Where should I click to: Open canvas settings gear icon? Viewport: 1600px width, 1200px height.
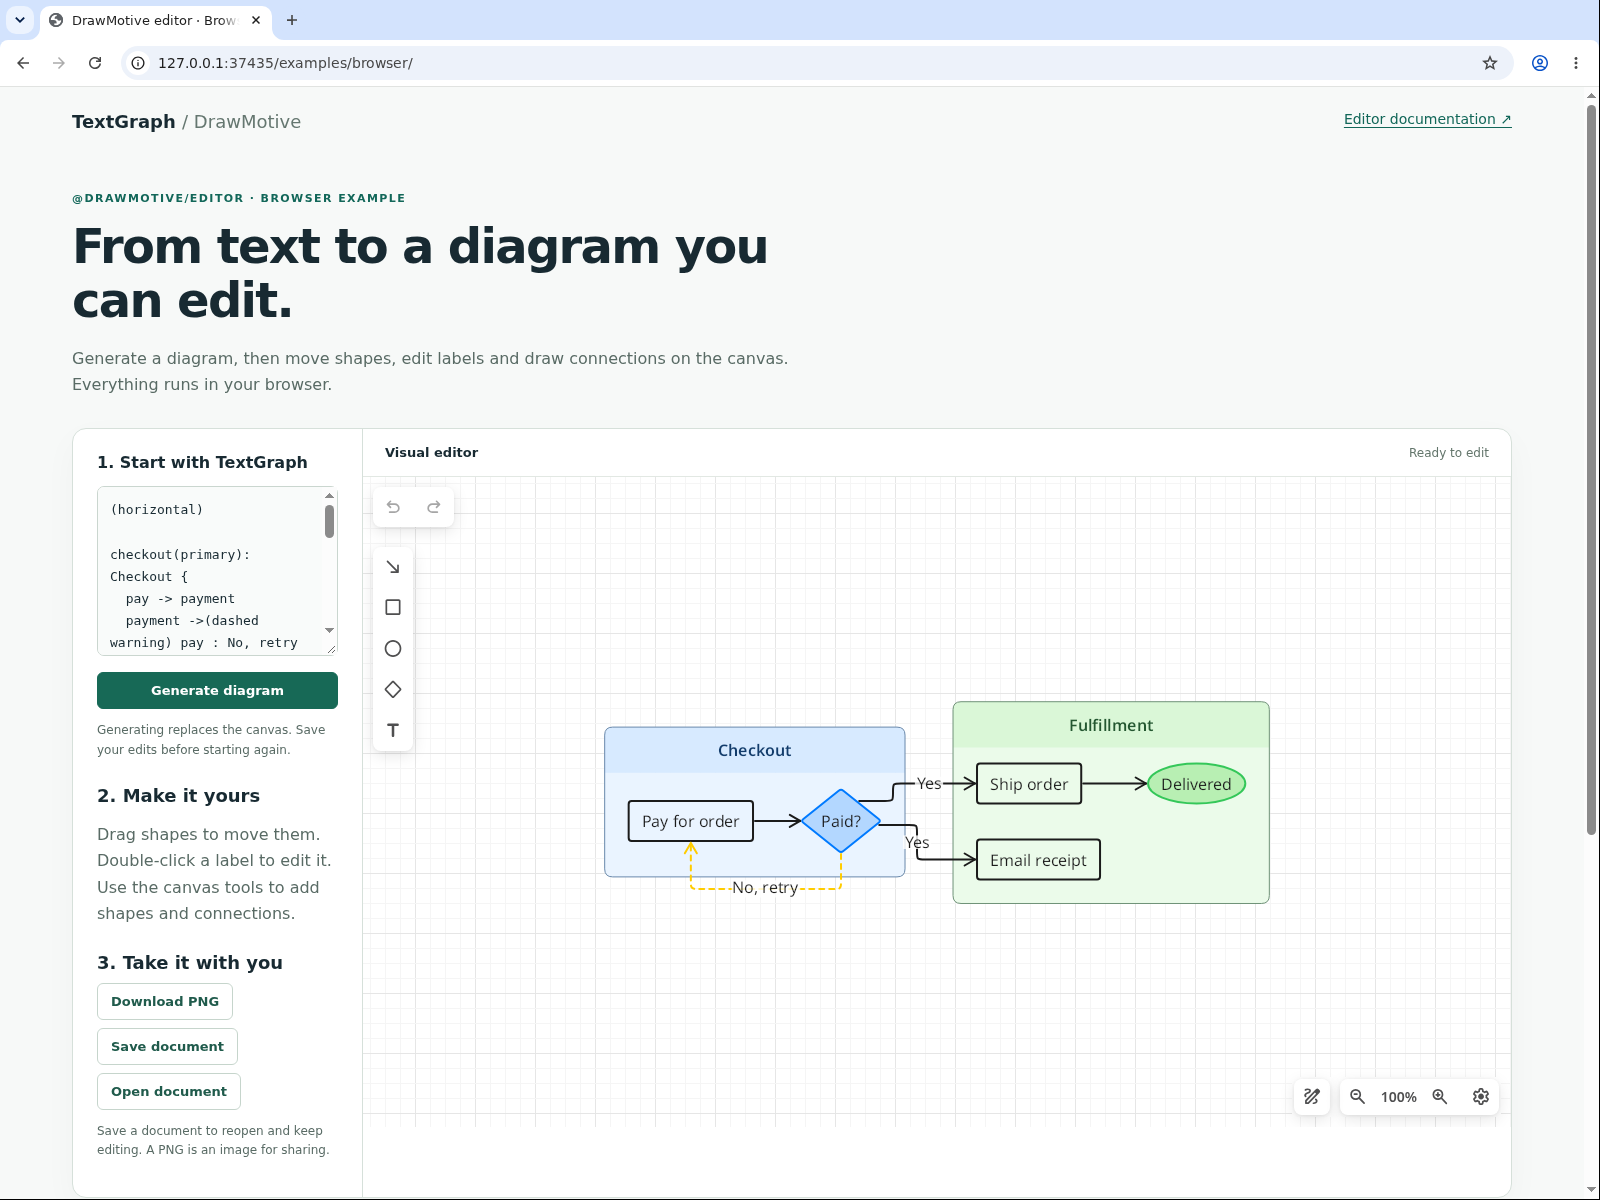[x=1481, y=1097]
